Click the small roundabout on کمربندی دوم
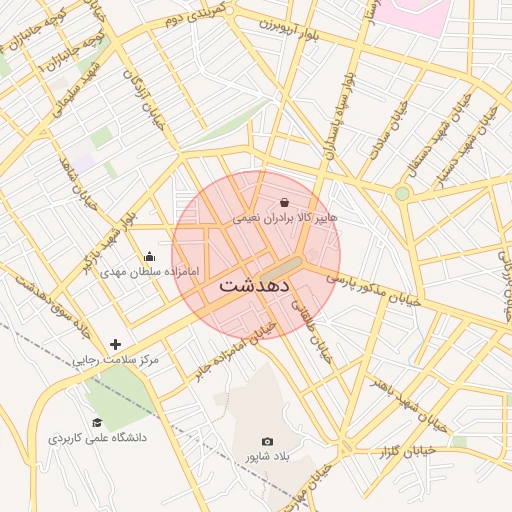The height and width of the screenshot is (512, 512). coord(229,11)
